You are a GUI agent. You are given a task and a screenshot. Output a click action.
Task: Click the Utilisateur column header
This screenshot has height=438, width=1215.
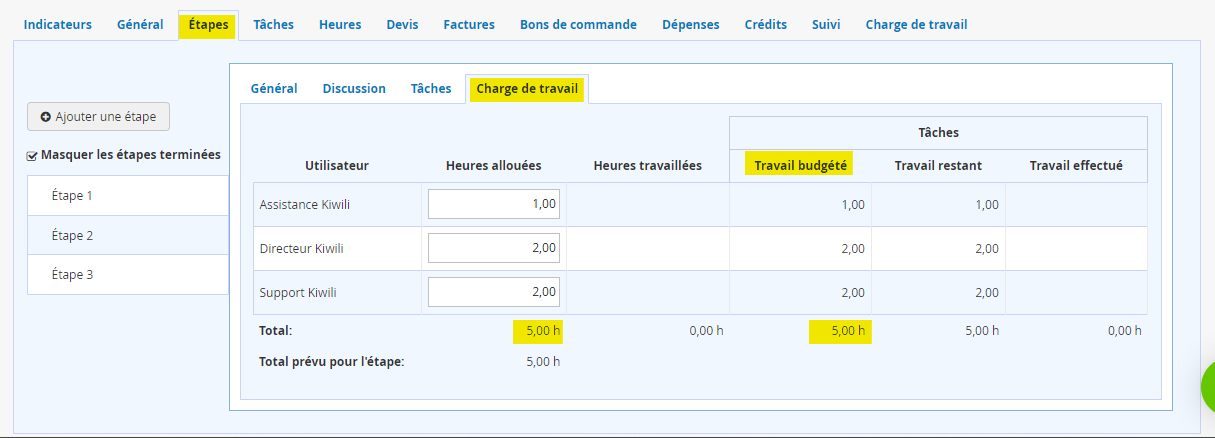(x=337, y=165)
